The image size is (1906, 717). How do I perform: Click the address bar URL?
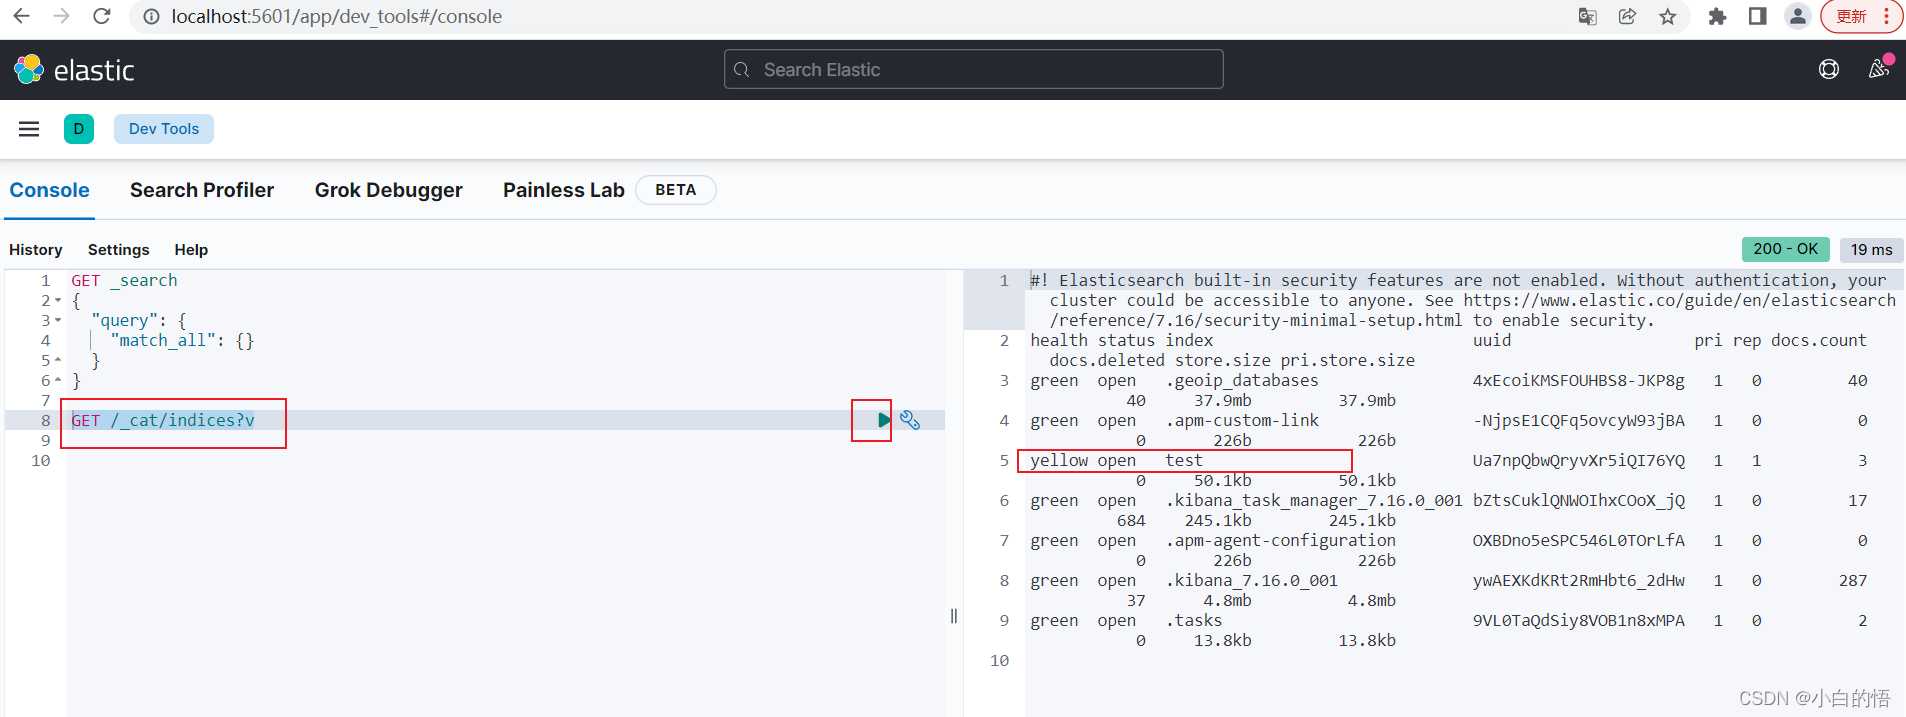click(337, 16)
